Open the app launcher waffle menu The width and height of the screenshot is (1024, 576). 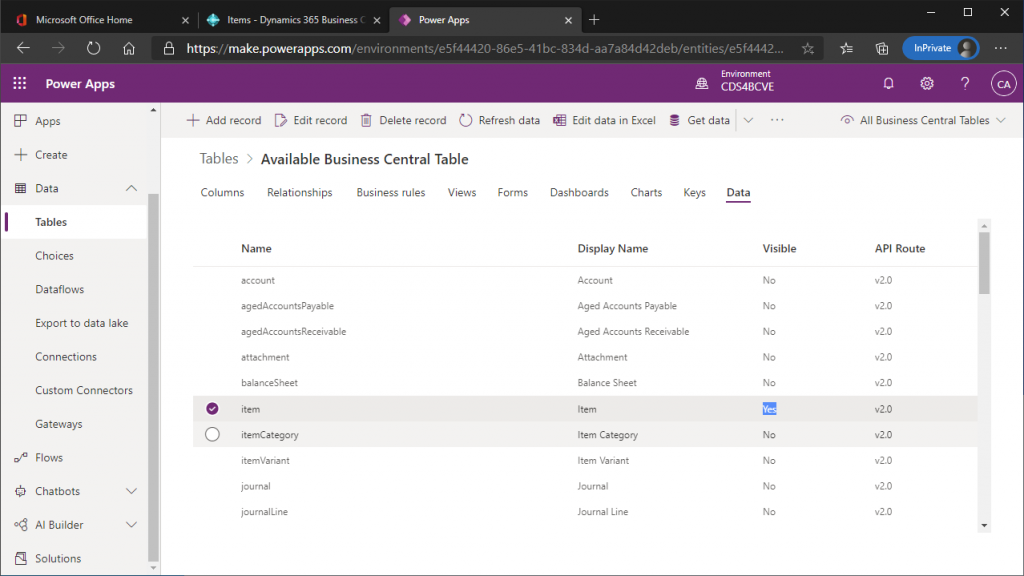click(20, 84)
